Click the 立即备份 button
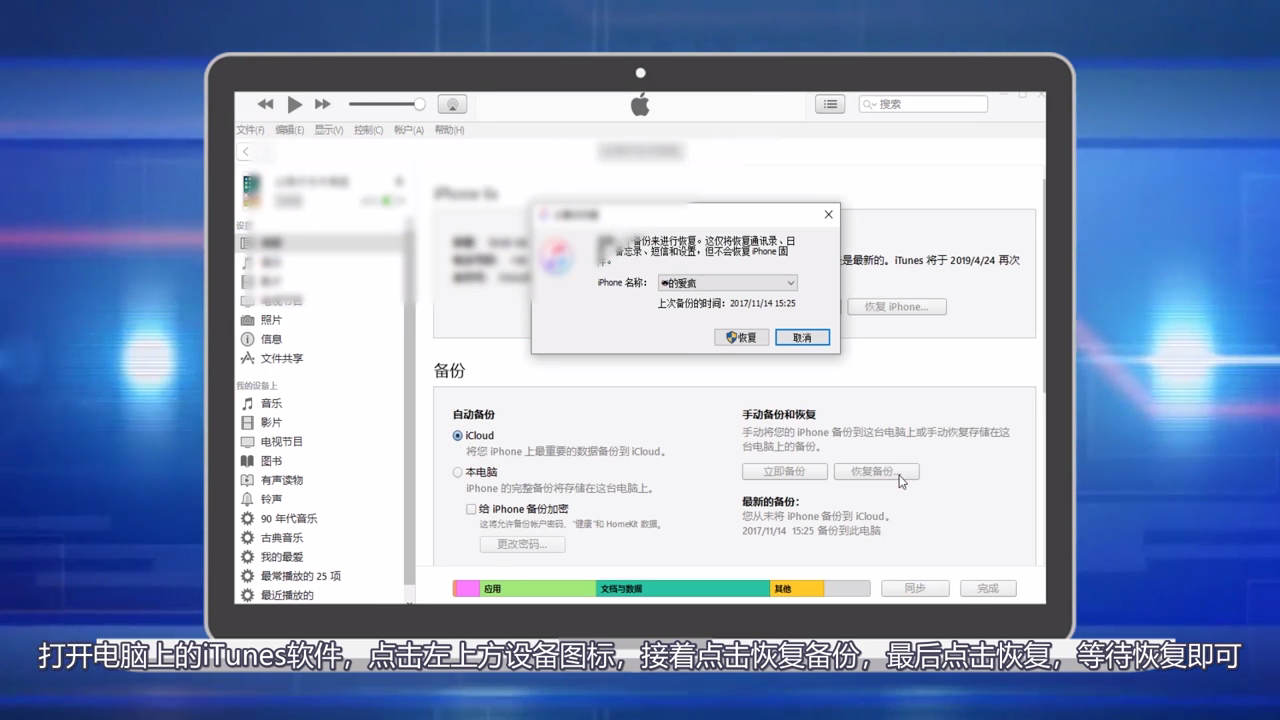The width and height of the screenshot is (1280, 720). click(x=784, y=471)
